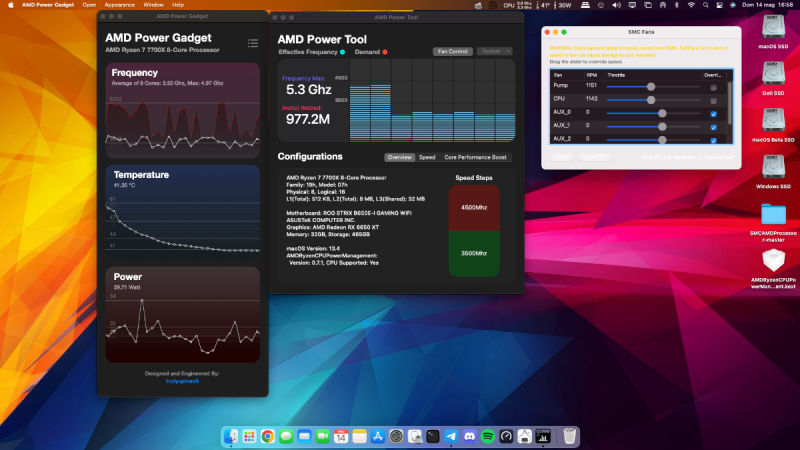The image size is (800, 450).
Task: Click the 3500Mhz speed step block
Action: point(474,254)
